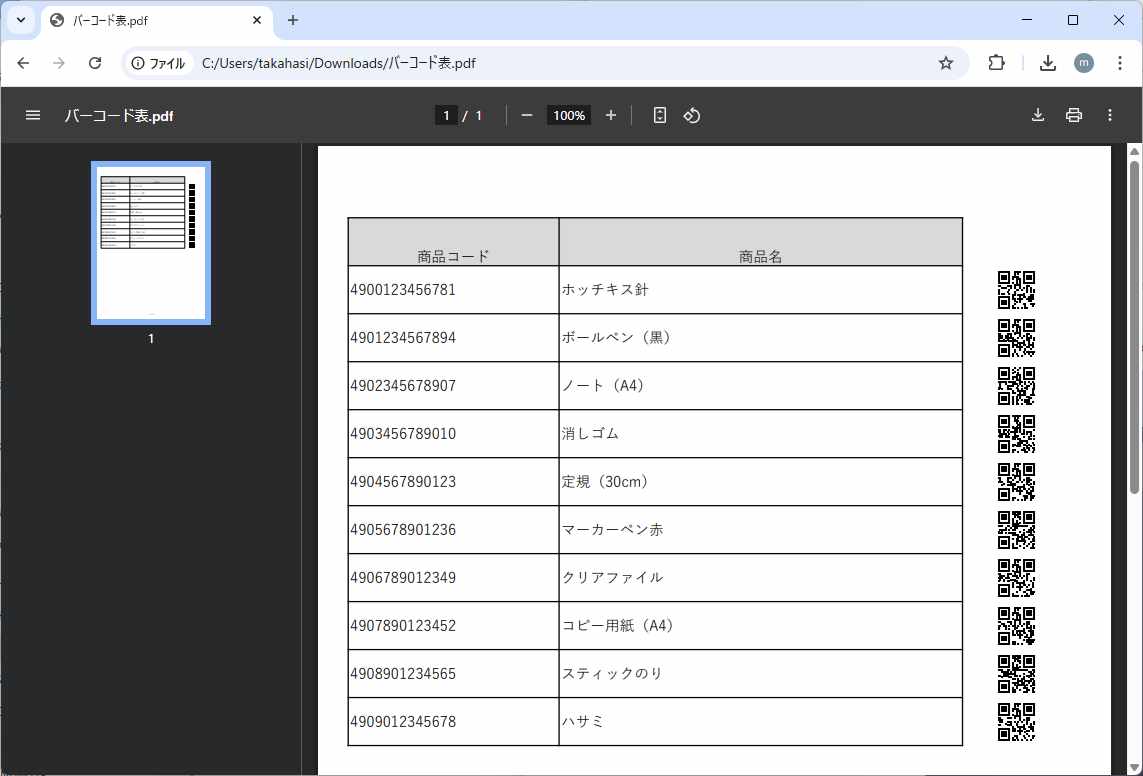Open the tab search dropdown arrow

20,19
